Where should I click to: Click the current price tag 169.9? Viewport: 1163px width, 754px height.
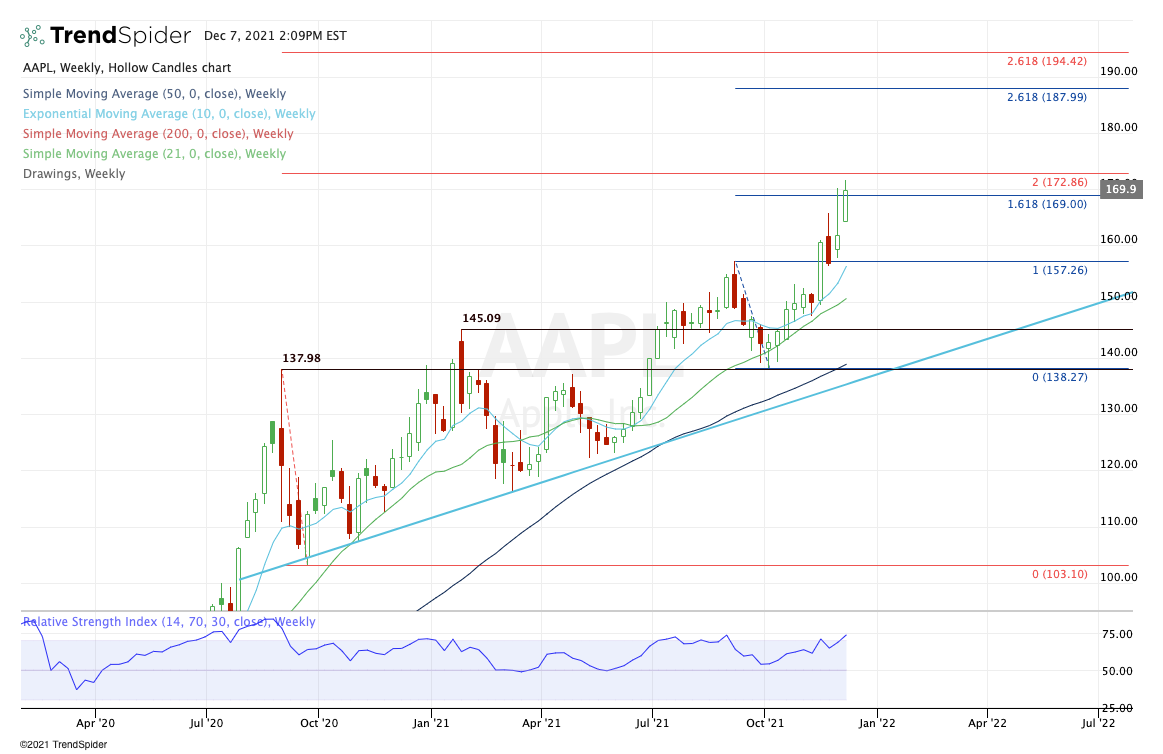(1120, 189)
